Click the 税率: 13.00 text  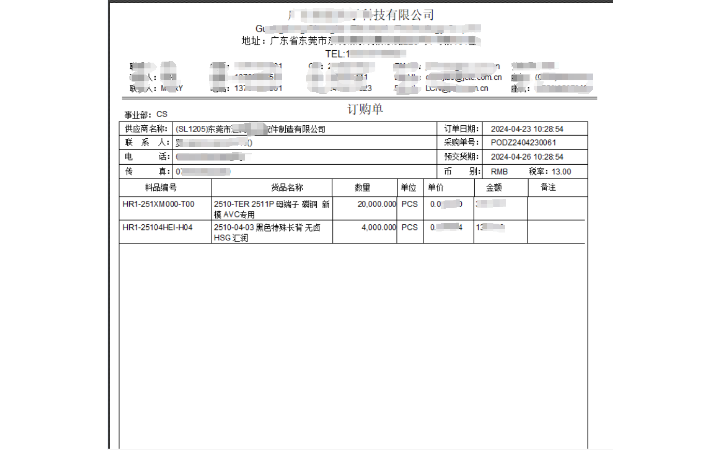pos(550,172)
